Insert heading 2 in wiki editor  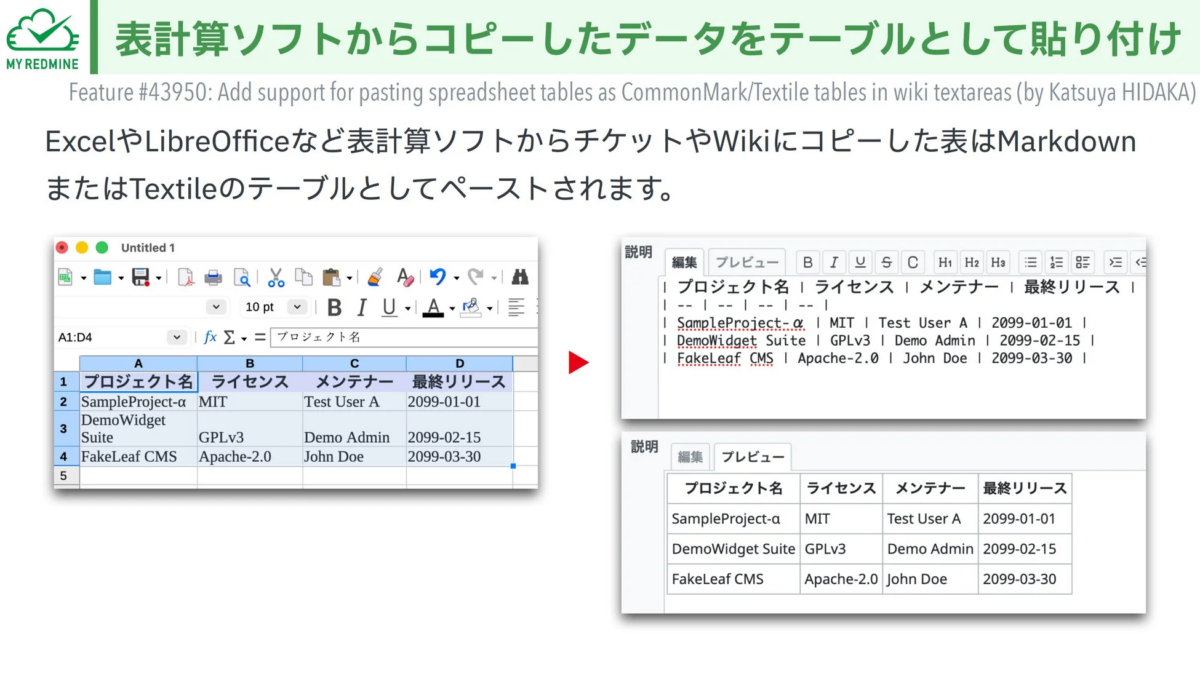pyautogui.click(x=971, y=262)
